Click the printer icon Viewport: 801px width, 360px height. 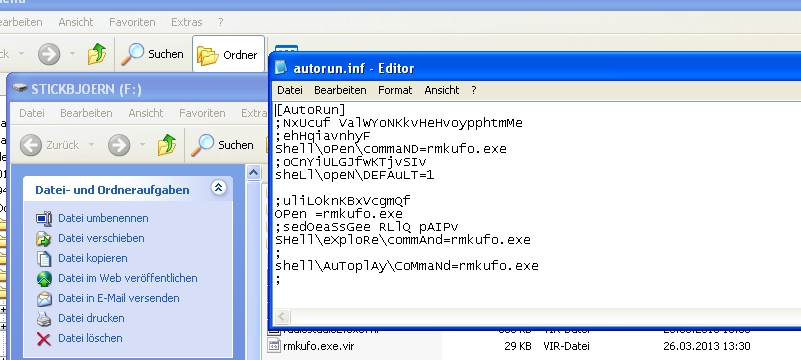click(44, 319)
